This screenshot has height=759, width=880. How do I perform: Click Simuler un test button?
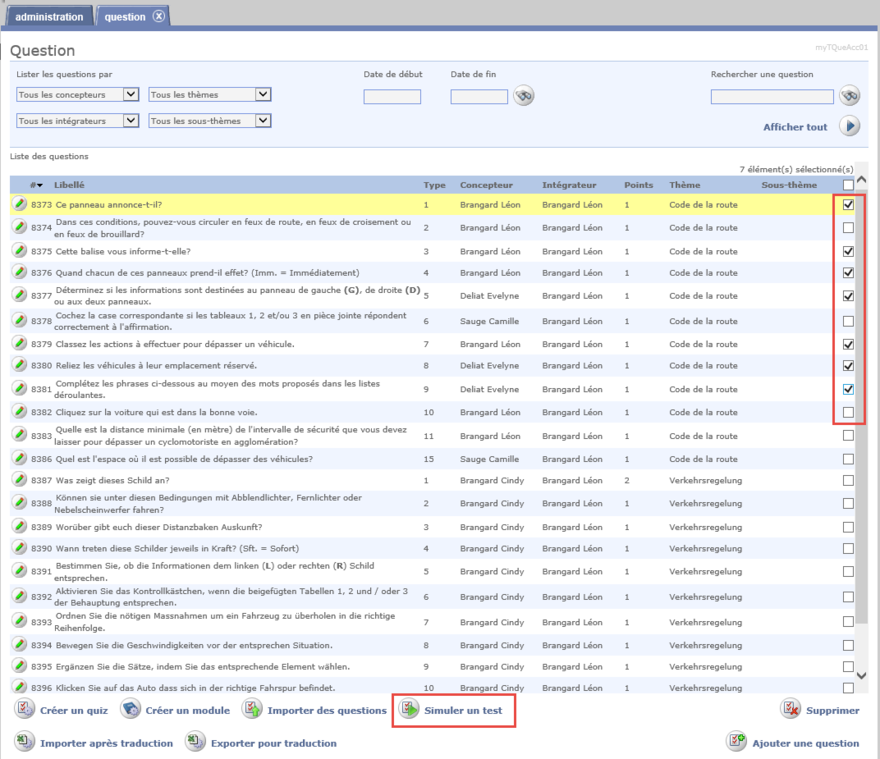pos(454,710)
